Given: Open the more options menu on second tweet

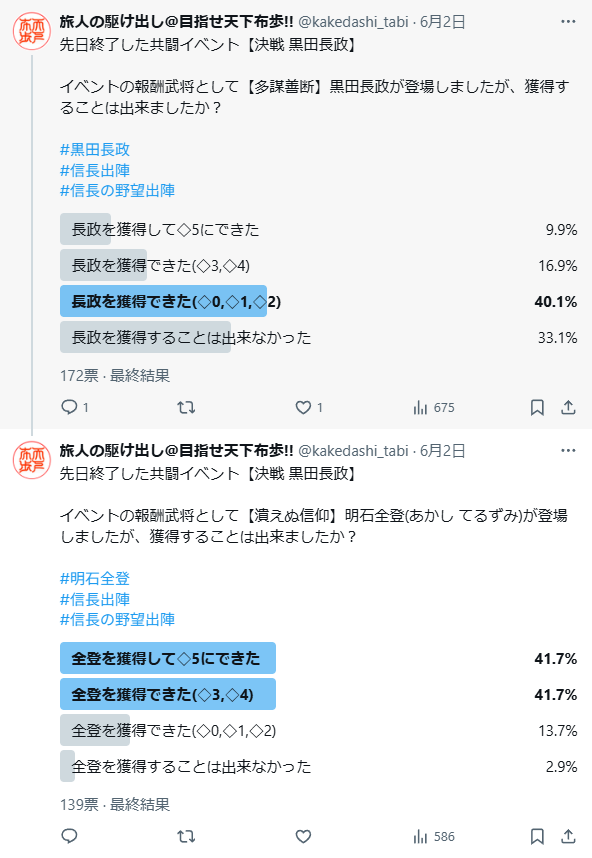Looking at the screenshot, I should tap(568, 450).
